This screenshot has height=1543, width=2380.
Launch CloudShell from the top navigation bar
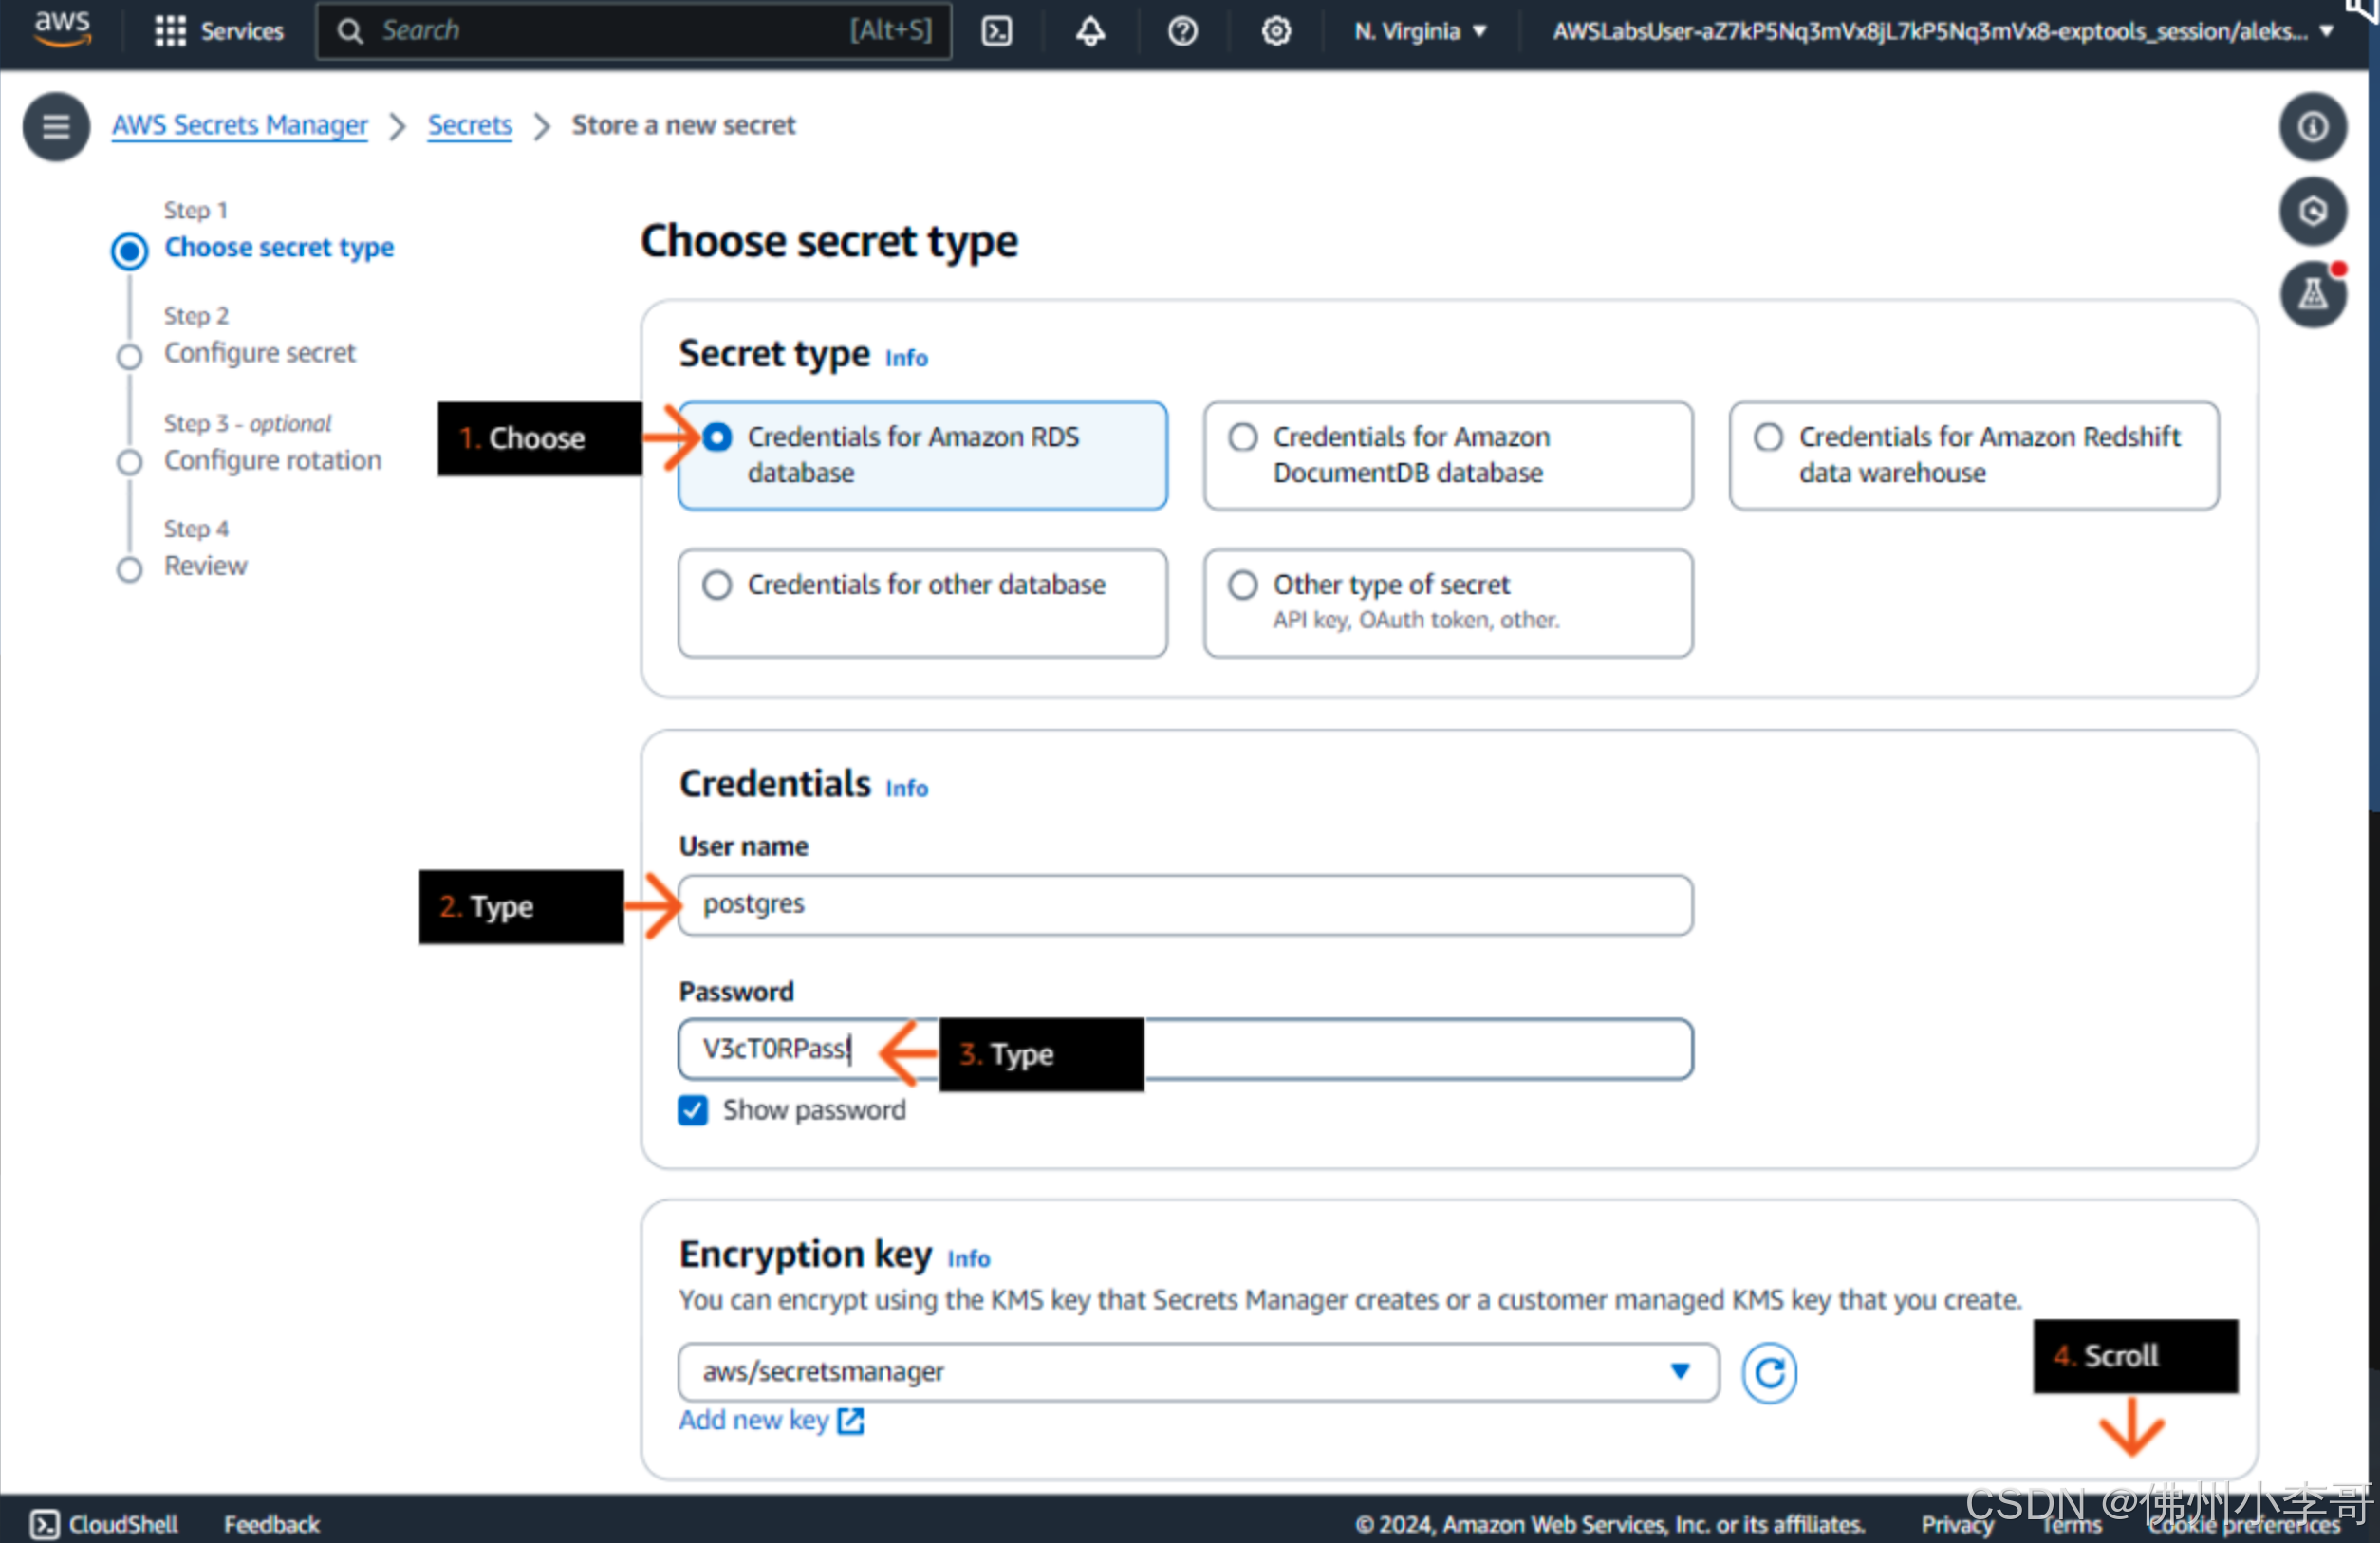pos(997,31)
